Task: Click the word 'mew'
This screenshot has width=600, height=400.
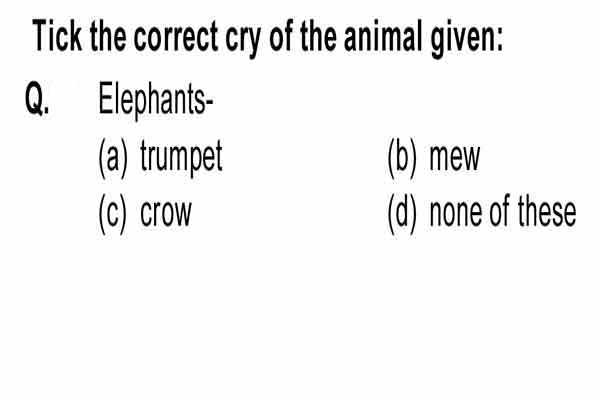Action: (455, 157)
